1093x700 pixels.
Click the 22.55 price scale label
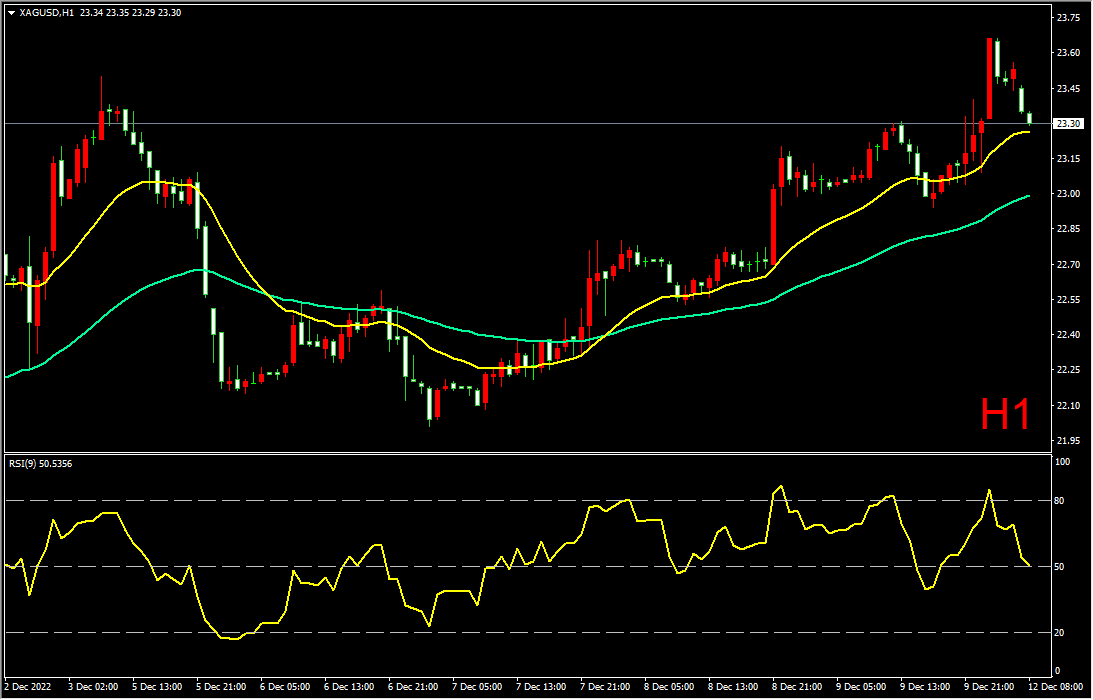pos(1069,300)
